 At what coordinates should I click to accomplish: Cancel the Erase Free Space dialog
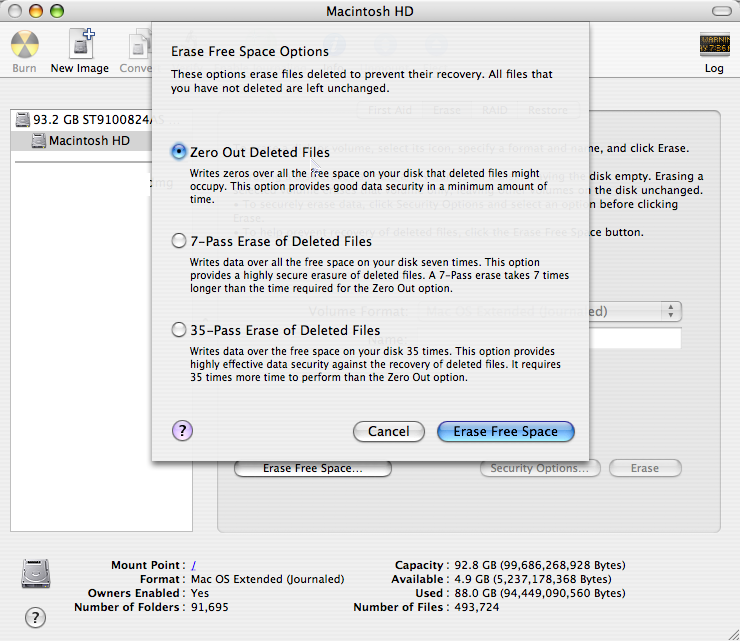[x=388, y=431]
